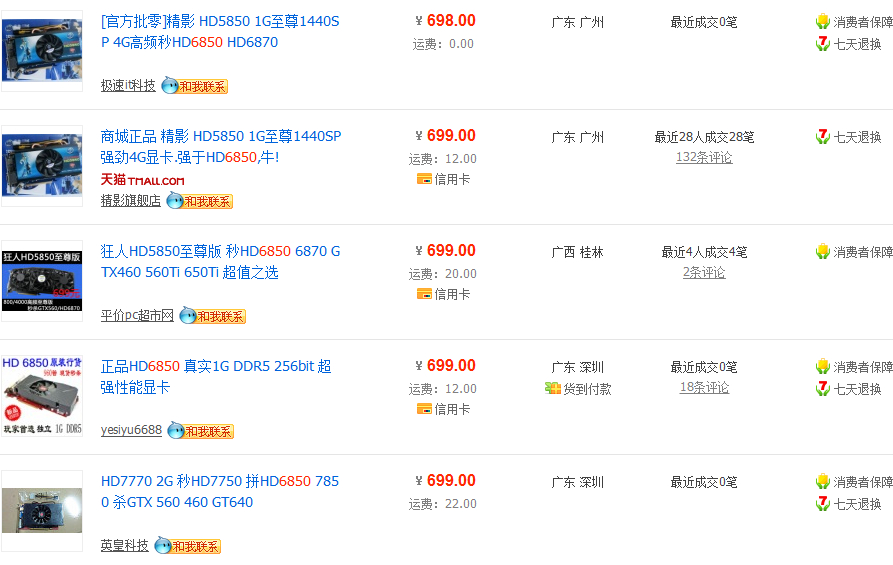Contact seller 精影旗舰店 via Wangwang icon
Viewport: 893px width, 565px height.
click(199, 201)
